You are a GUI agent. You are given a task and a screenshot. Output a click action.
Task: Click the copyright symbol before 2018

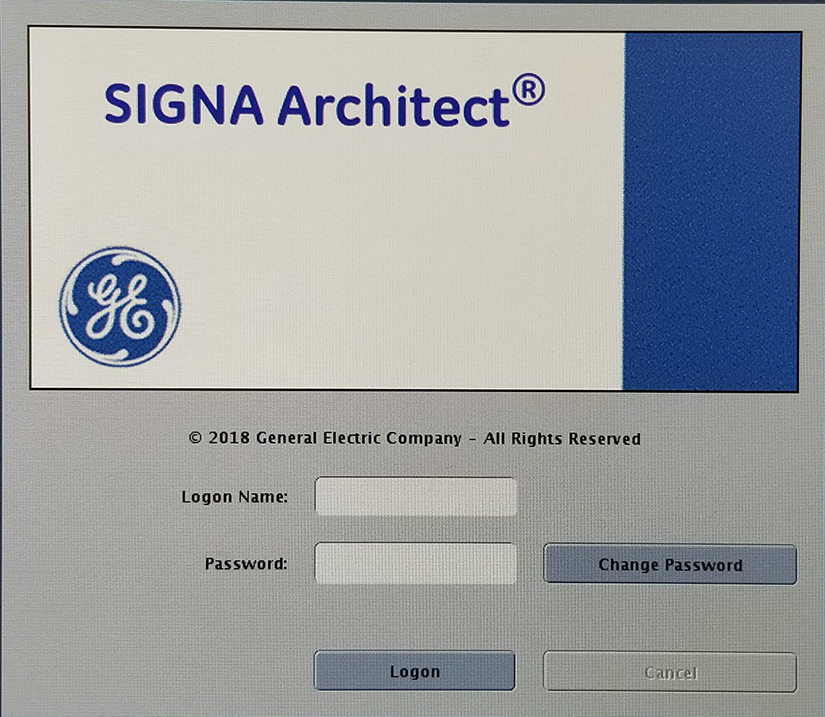195,438
